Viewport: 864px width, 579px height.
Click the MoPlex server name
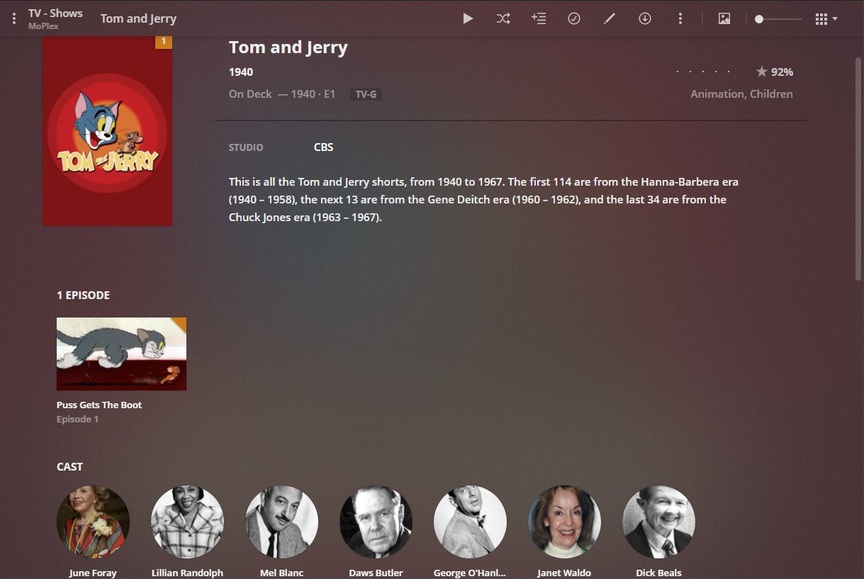tap(44, 26)
